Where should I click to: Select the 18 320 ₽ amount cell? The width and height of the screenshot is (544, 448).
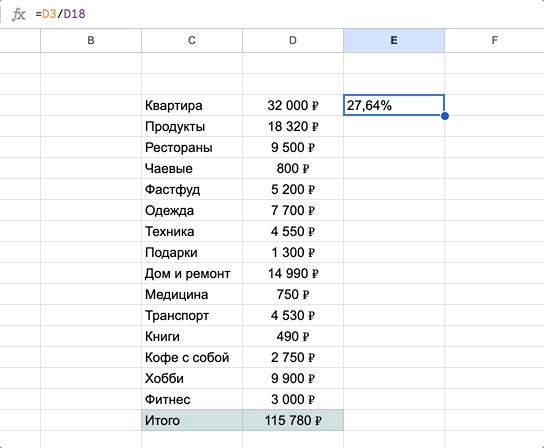(293, 126)
